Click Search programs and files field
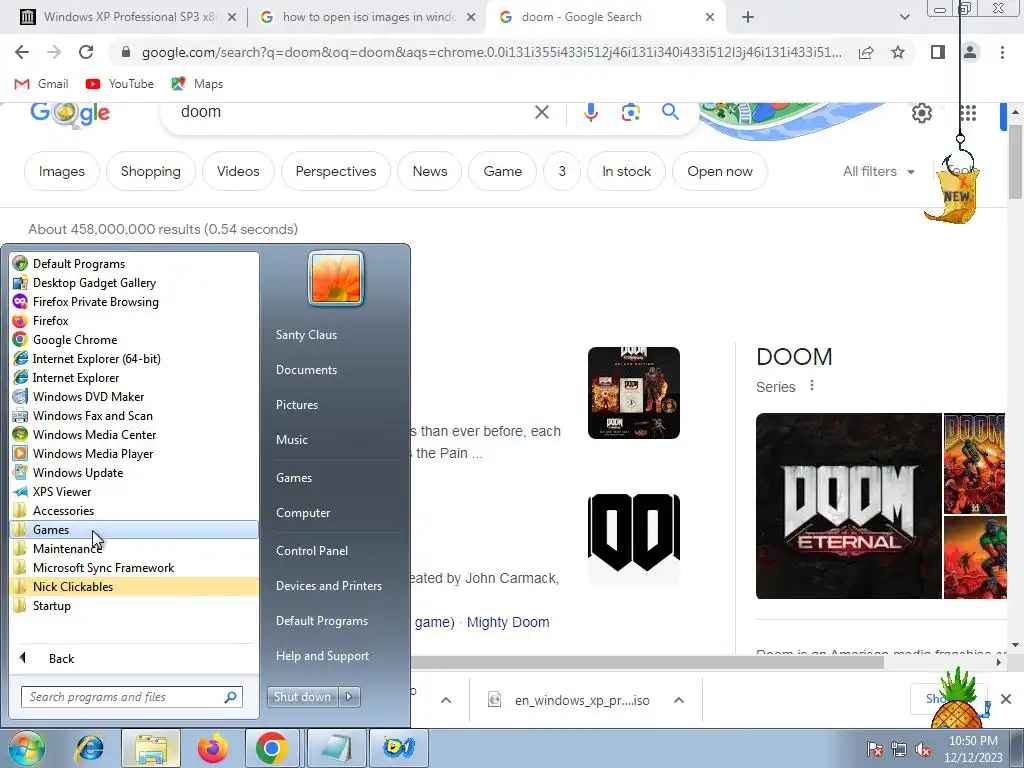This screenshot has width=1024, height=768. coord(132,697)
